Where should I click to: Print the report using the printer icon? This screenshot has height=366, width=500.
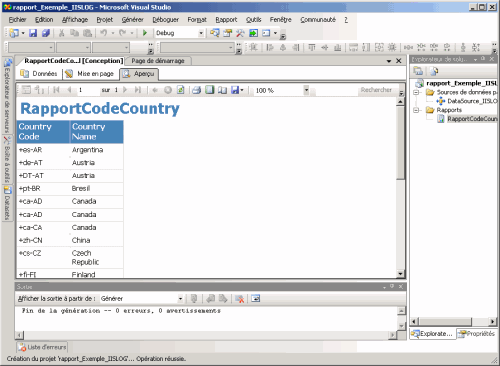click(x=196, y=90)
